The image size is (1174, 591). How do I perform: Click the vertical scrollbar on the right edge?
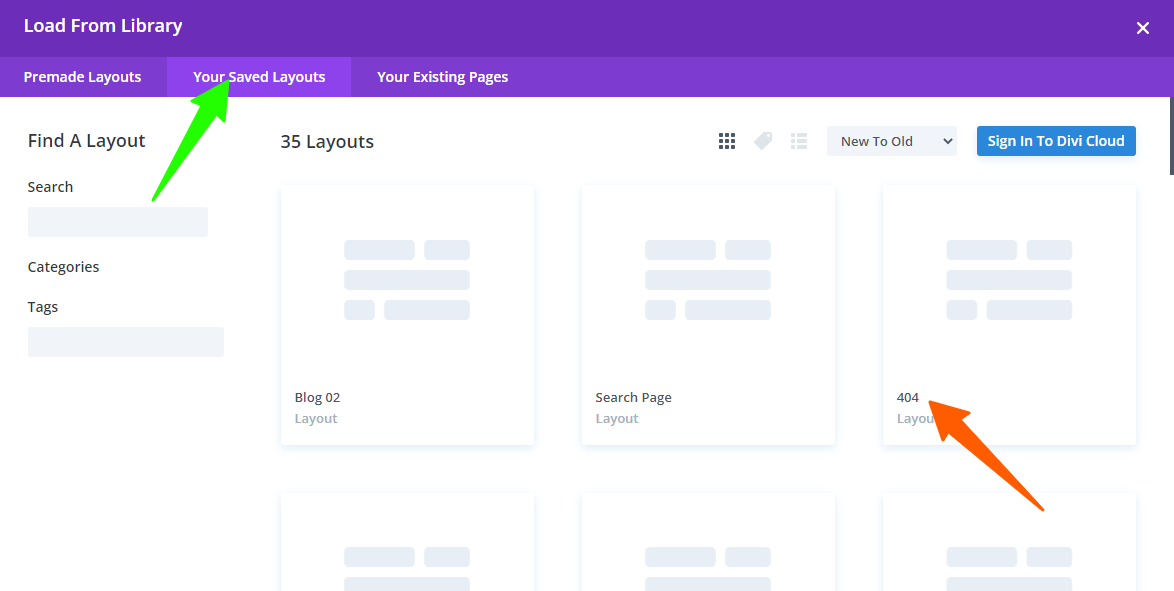tap(1170, 135)
